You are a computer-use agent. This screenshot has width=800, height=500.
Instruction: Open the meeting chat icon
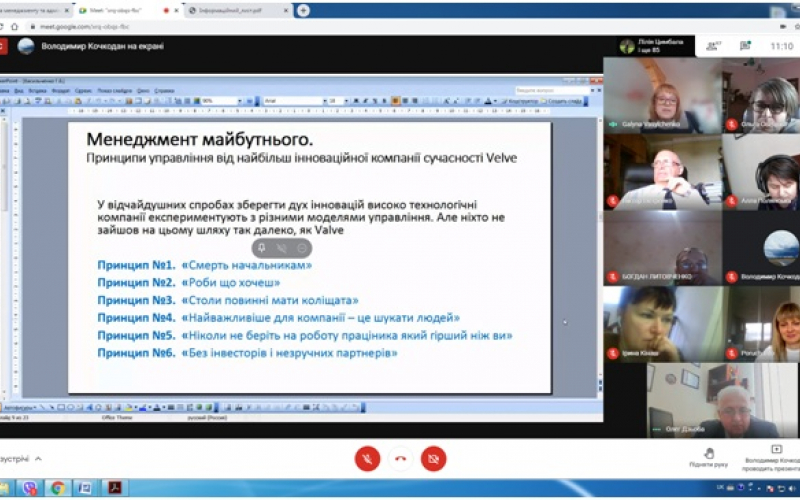click(x=745, y=46)
